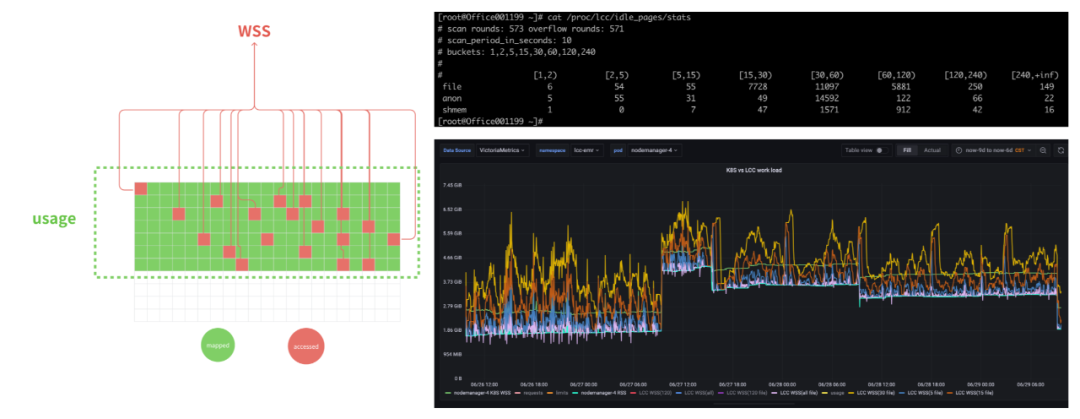This screenshot has height=419, width=1080.
Task: Select the Fill display option
Action: click(906, 150)
